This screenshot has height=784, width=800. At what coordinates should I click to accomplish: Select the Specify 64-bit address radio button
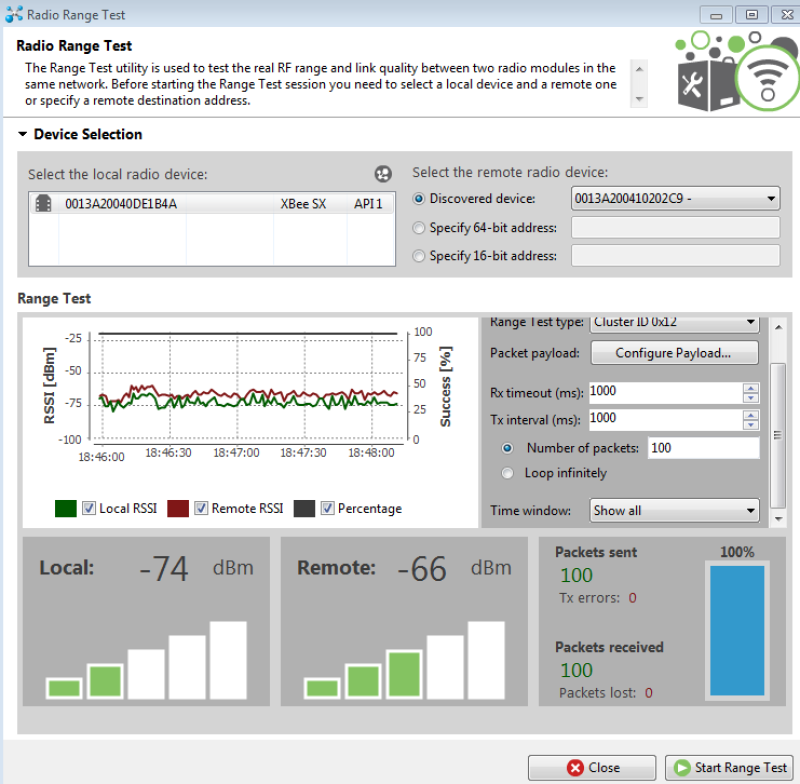[418, 227]
